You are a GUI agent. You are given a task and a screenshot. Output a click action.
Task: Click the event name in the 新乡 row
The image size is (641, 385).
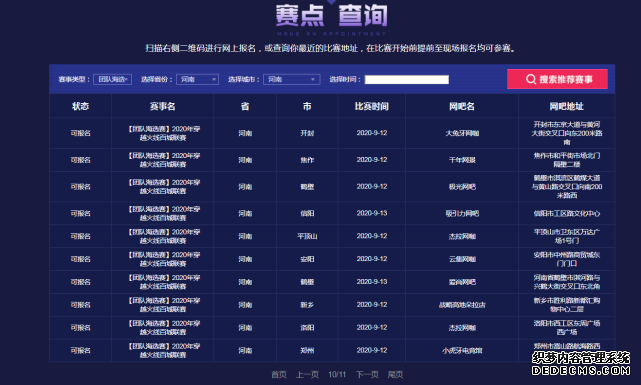pyautogui.click(x=164, y=305)
